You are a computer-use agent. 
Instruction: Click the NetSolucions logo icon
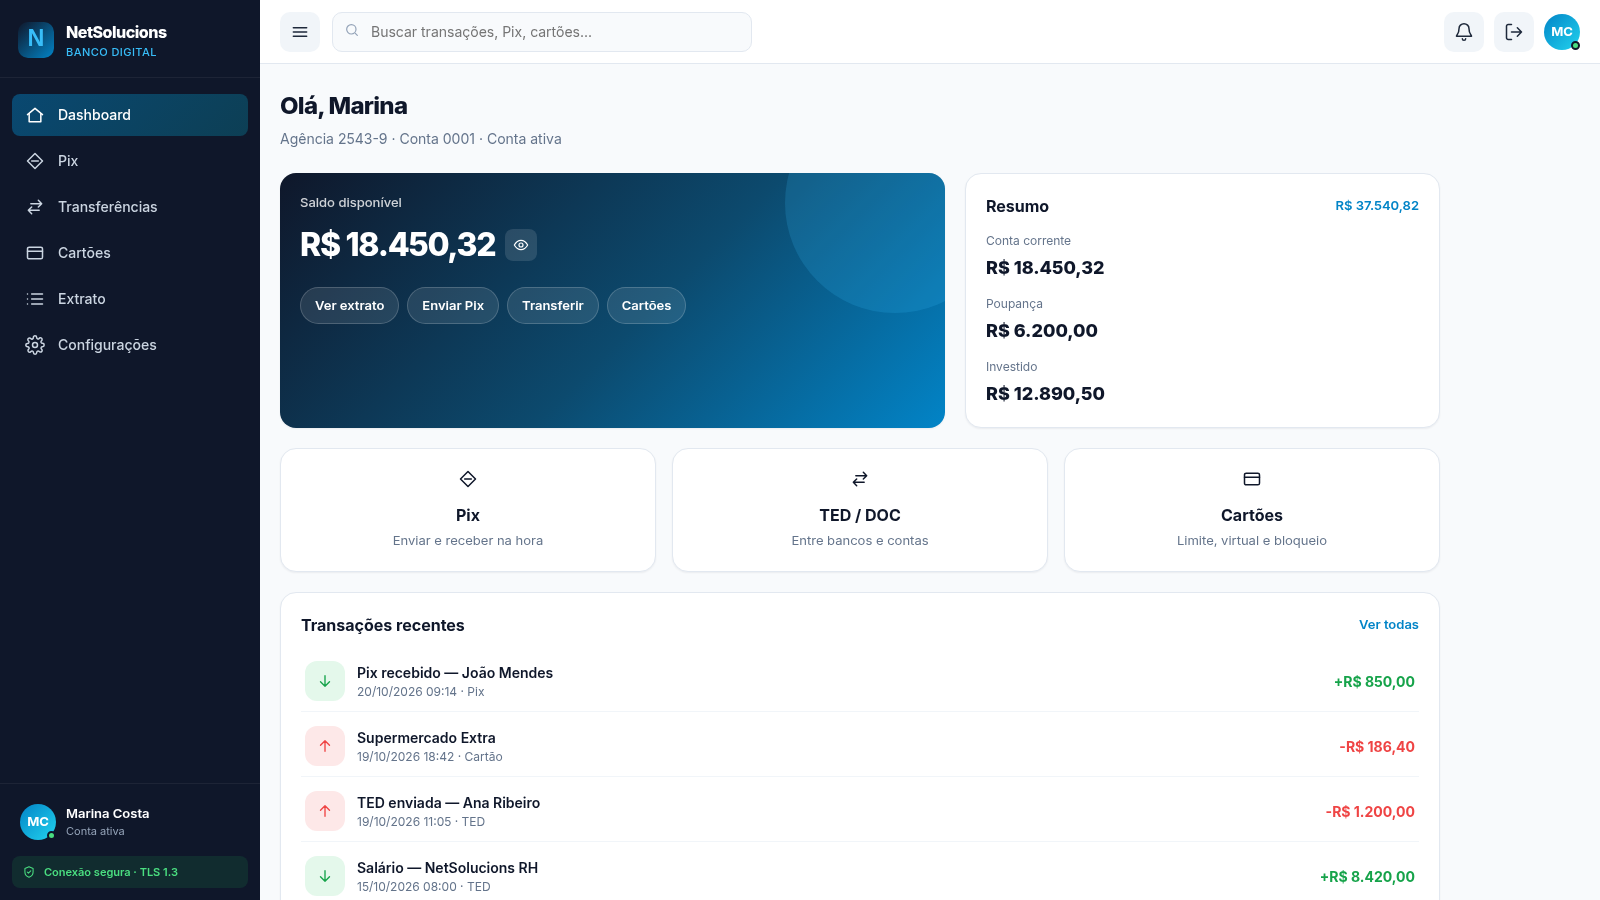(x=36, y=40)
